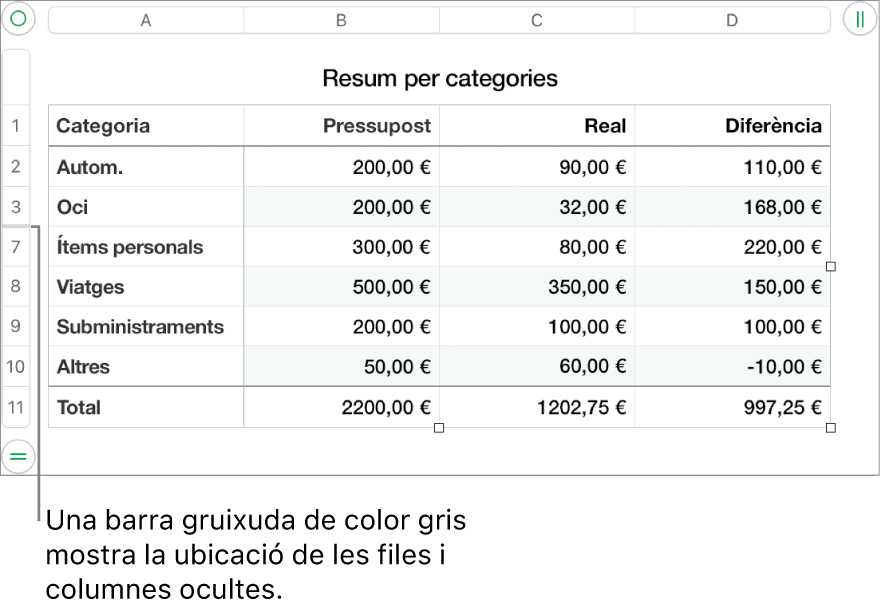Screen dimensions: 880x609
Task: Click the Total Pressupost cell 2200,00 €
Action: click(341, 407)
